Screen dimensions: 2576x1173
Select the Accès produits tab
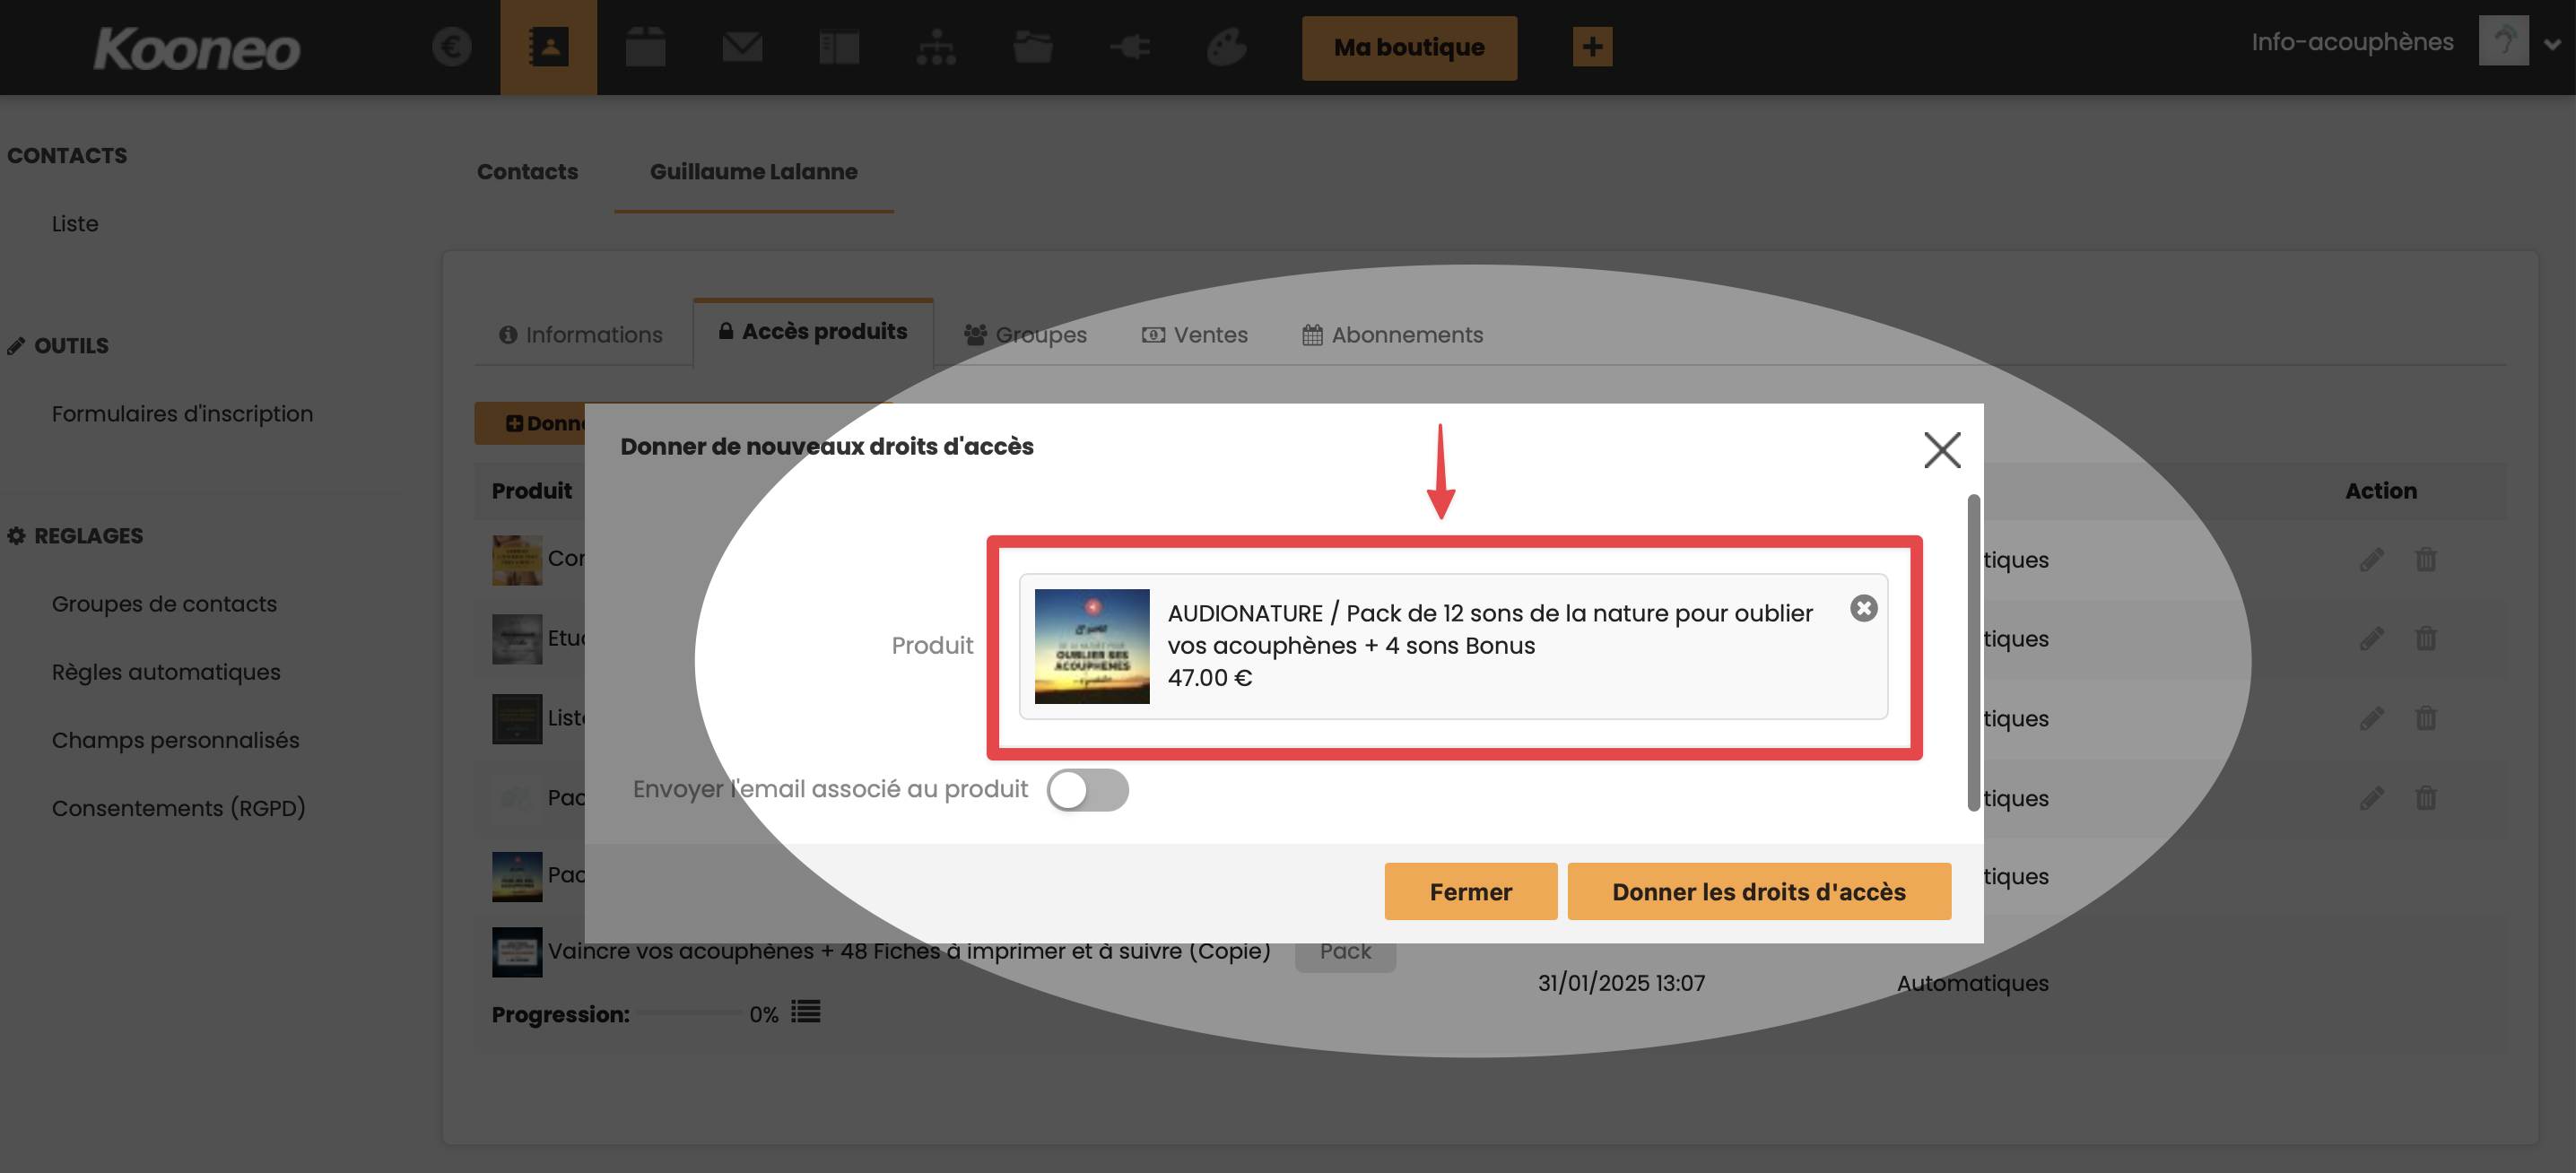(813, 332)
